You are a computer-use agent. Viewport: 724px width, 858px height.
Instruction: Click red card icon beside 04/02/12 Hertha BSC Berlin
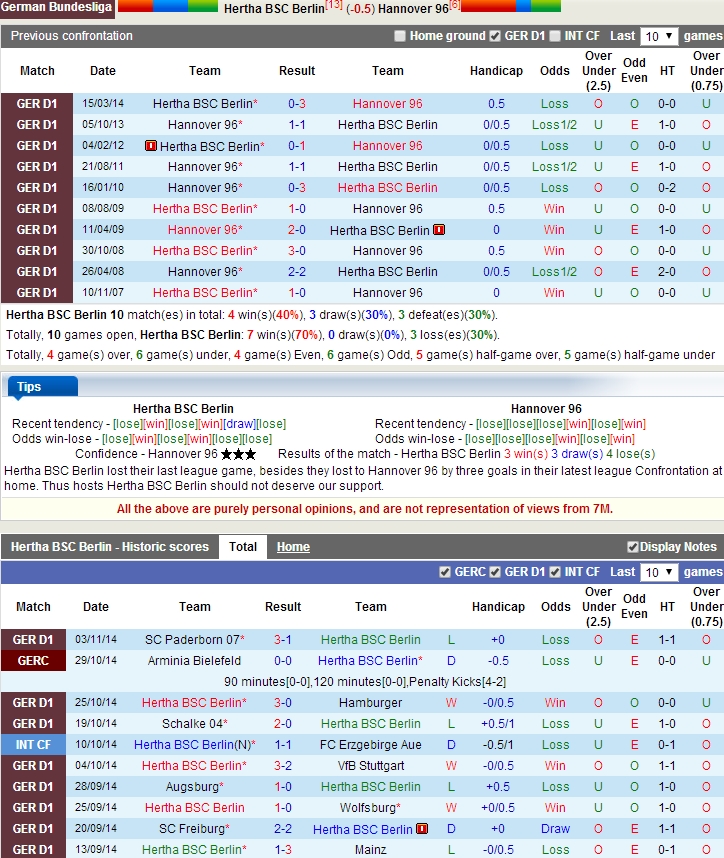[x=150, y=146]
